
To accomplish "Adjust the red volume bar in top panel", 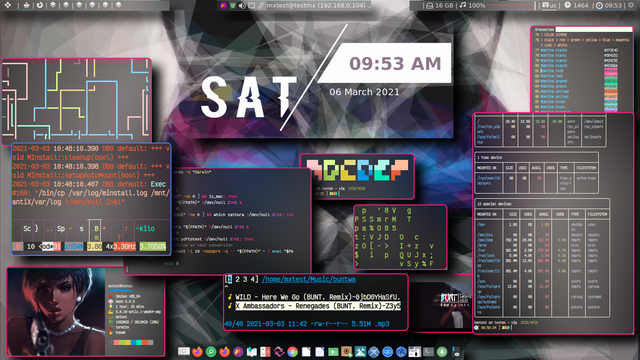I will click(511, 6).
